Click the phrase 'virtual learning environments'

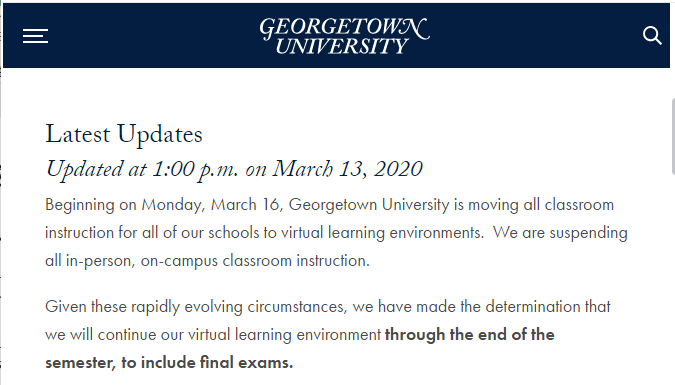point(381,233)
